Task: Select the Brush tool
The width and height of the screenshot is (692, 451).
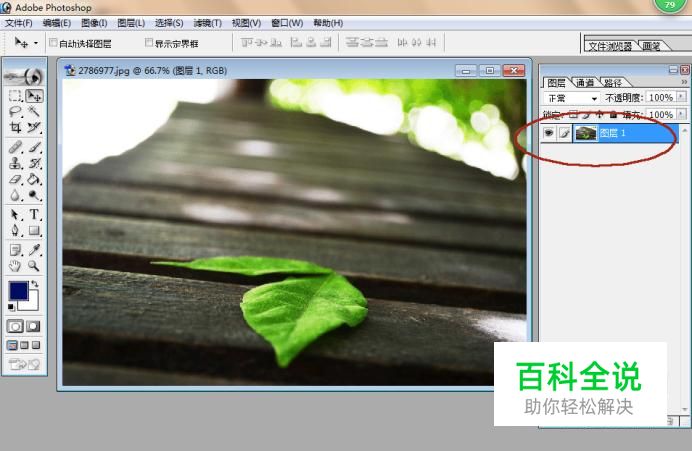Action: pos(34,147)
